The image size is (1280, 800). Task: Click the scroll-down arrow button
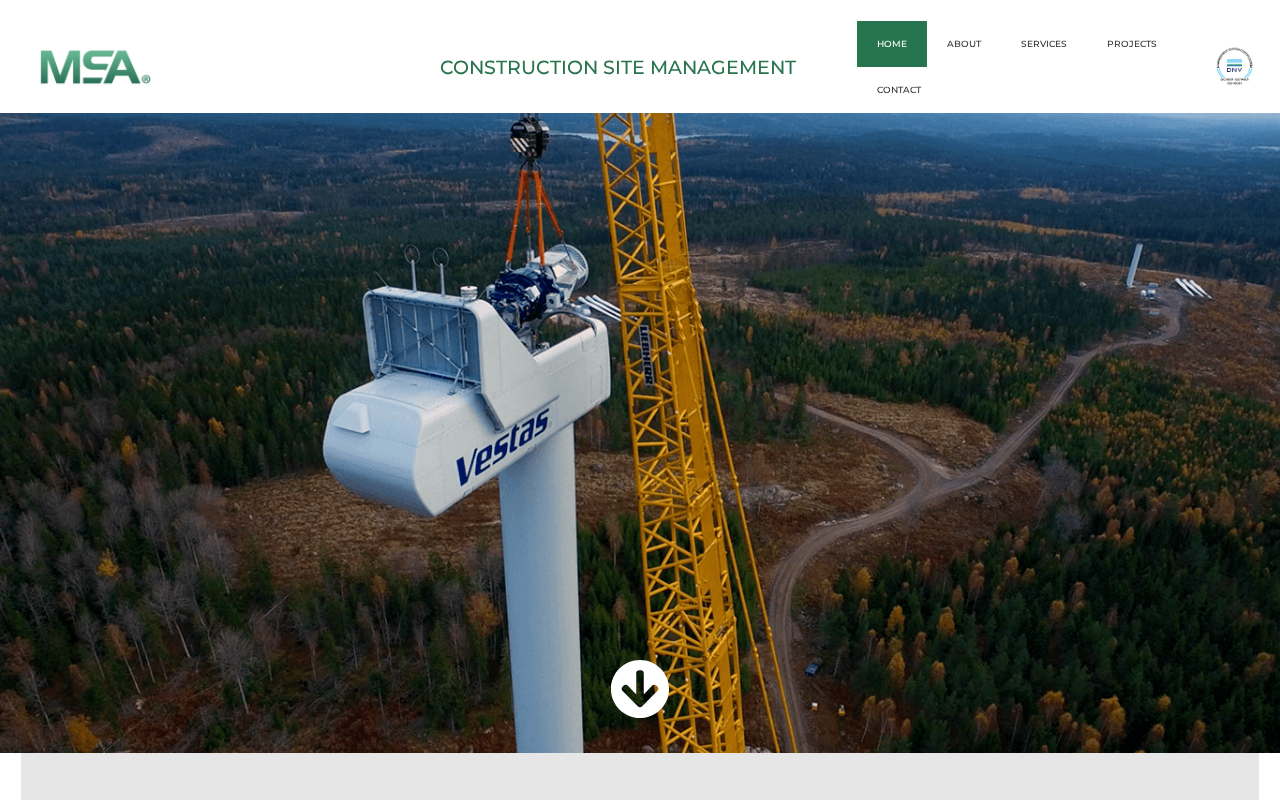[640, 689]
